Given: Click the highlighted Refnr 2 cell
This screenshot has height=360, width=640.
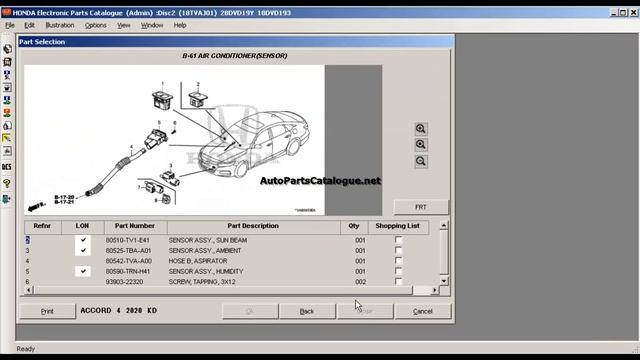Looking at the screenshot, I should (27, 240).
